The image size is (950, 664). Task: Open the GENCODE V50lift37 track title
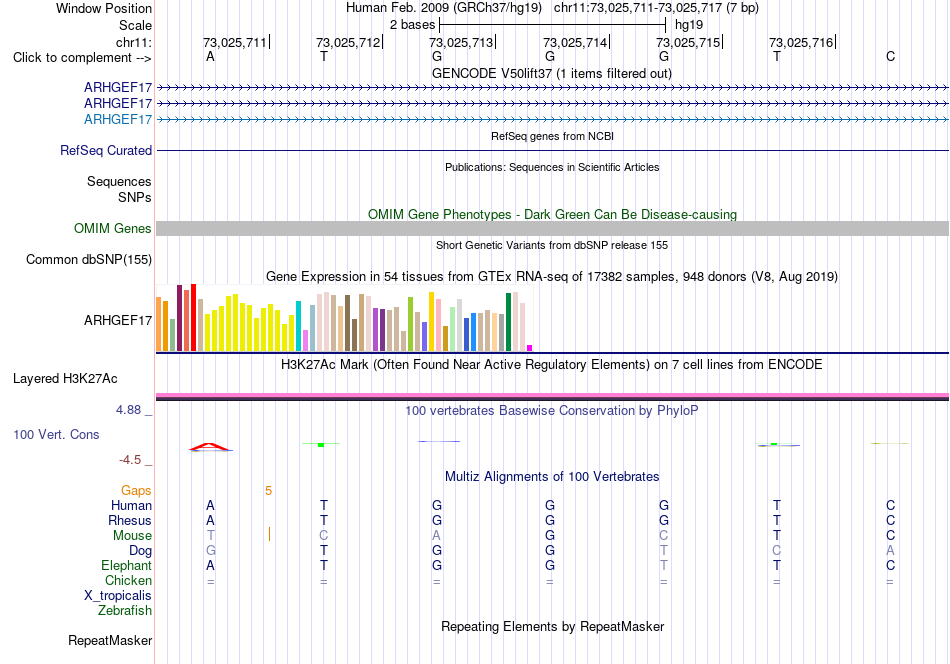pos(551,74)
